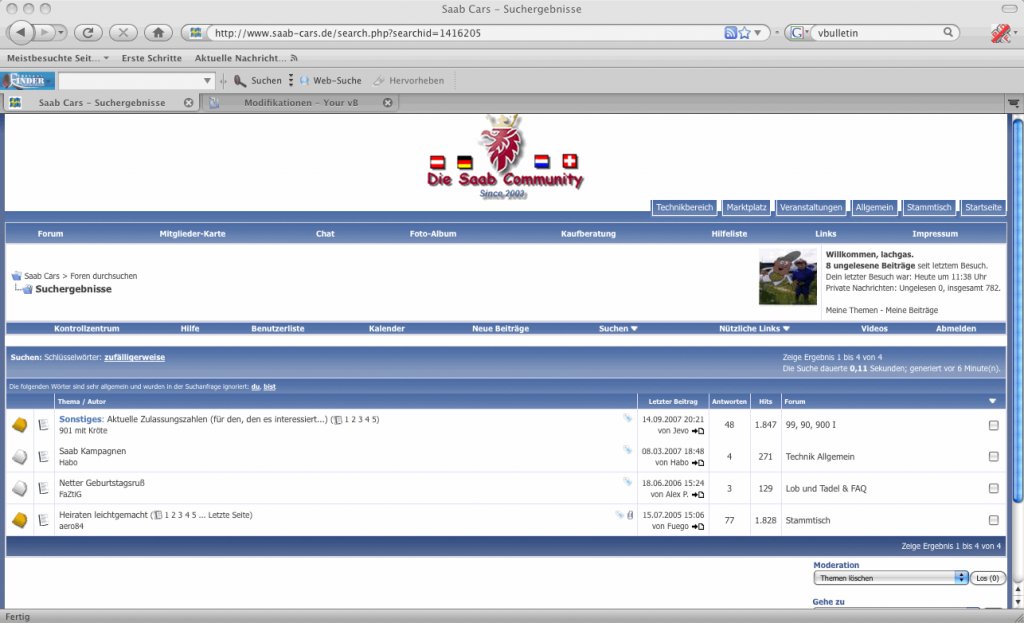Click the Finder toolbar logo
This screenshot has height=623, width=1024.
[28, 80]
